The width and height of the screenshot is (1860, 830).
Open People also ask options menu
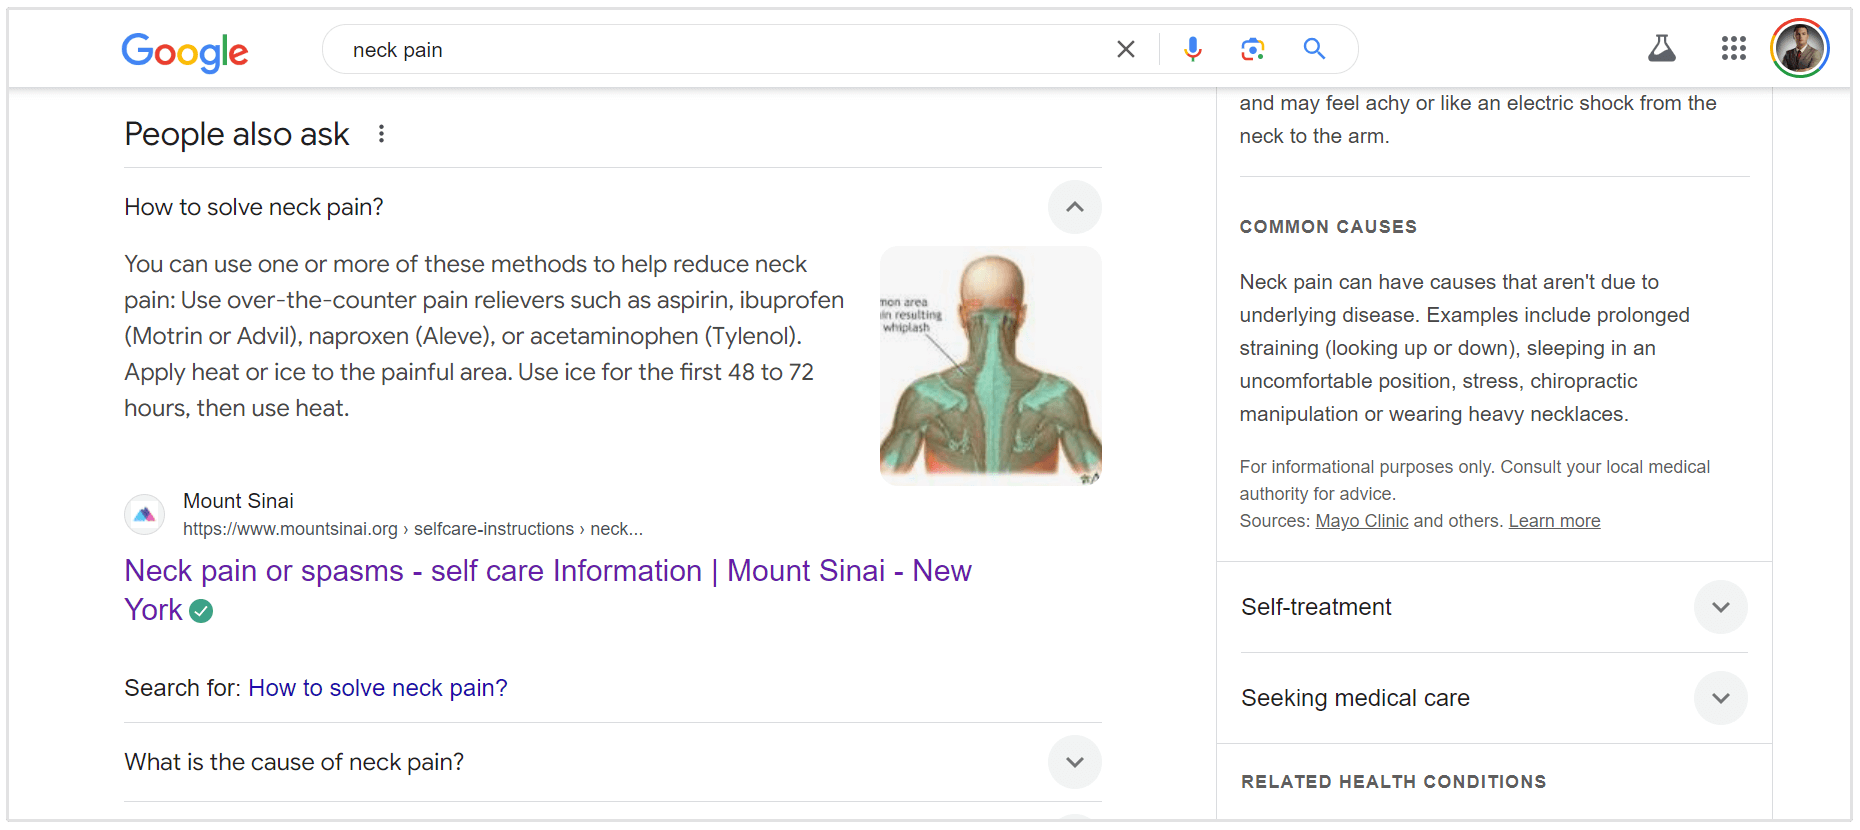coord(381,134)
